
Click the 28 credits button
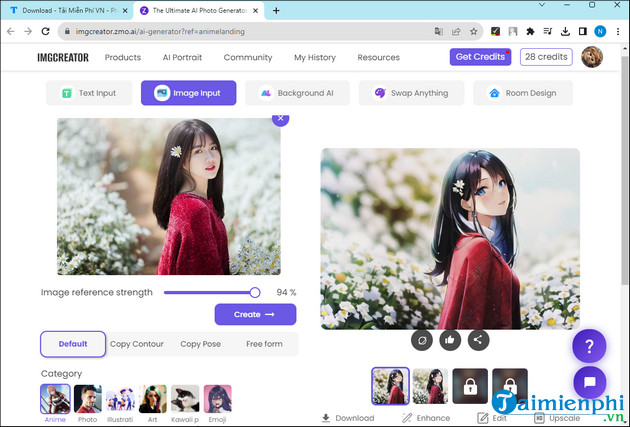point(546,57)
